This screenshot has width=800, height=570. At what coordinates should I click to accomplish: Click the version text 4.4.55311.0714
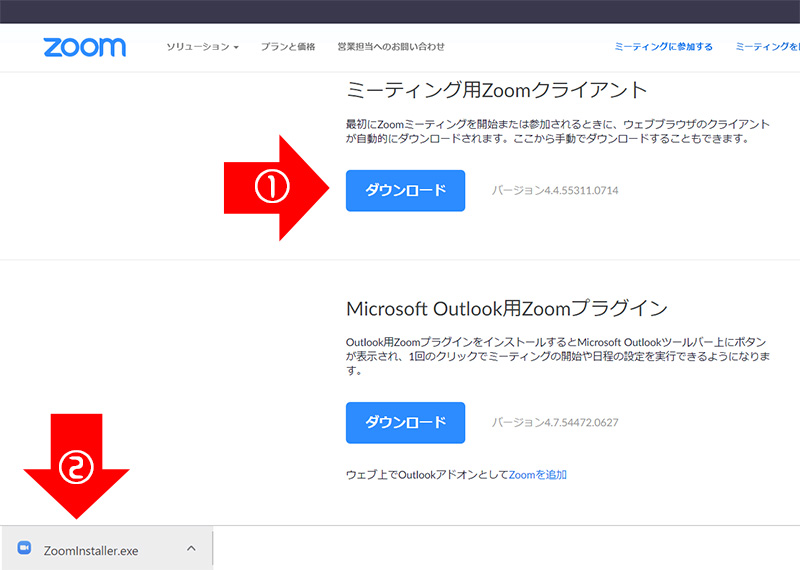555,190
